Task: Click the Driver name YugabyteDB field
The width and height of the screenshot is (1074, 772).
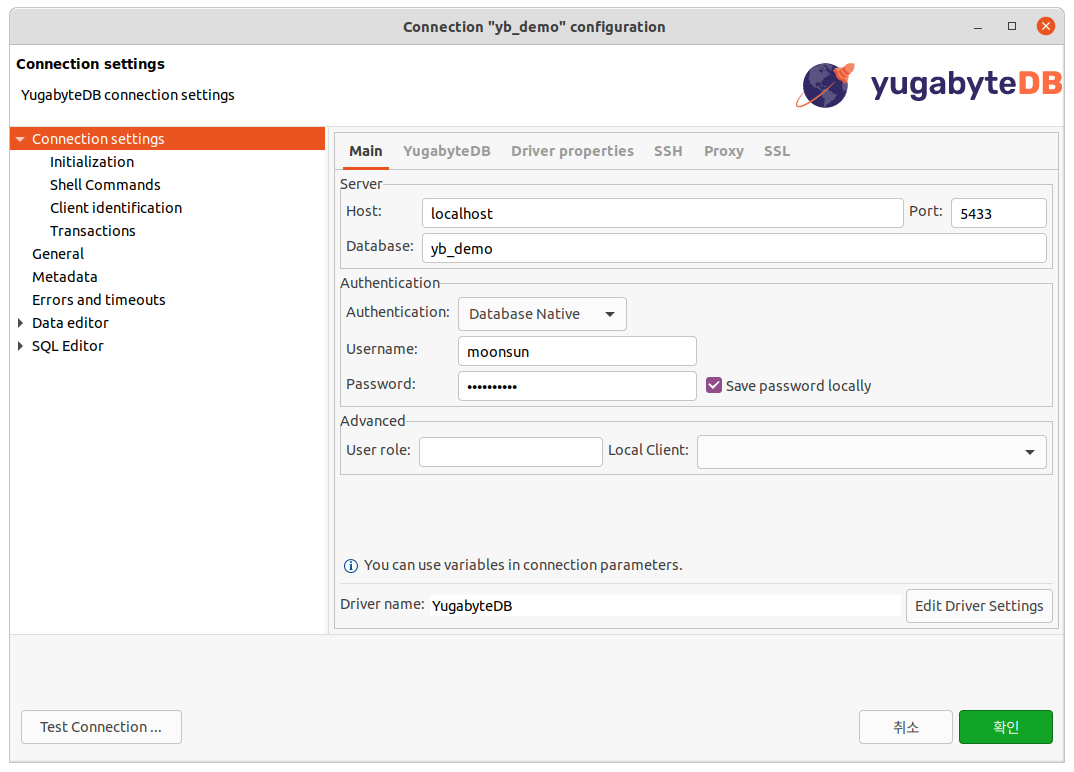Action: coord(665,606)
